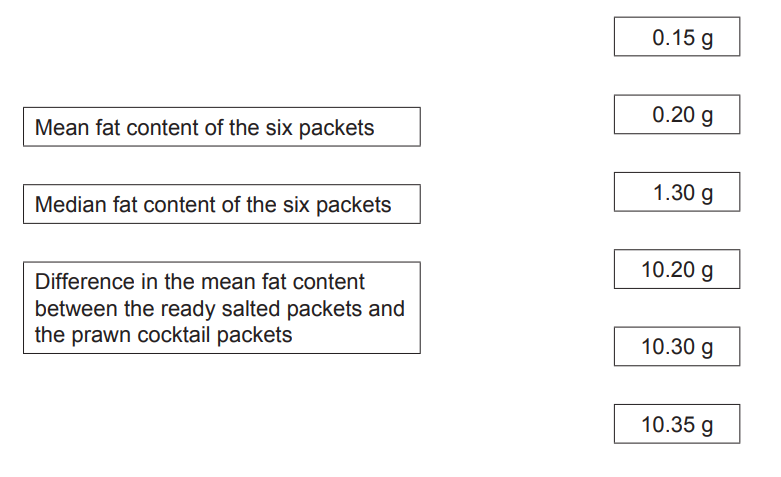Image resolution: width=781 pixels, height=477 pixels.
Task: Pick the 10.30 g answer box
Action: pos(677,347)
